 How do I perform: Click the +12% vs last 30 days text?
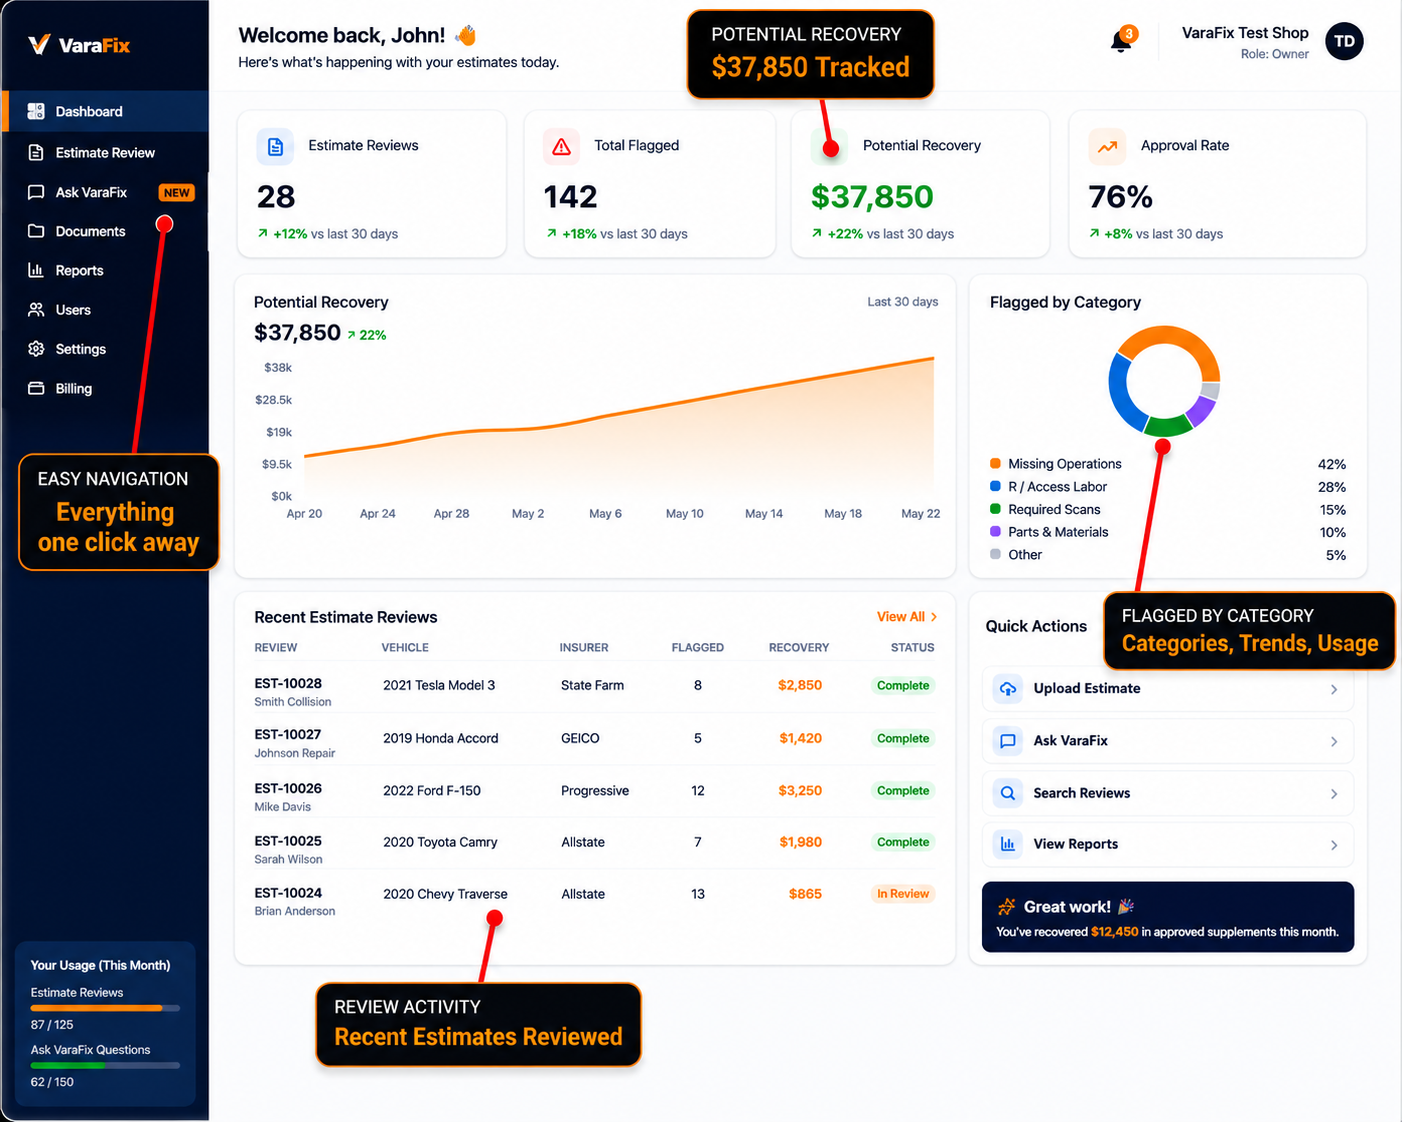pyautogui.click(x=327, y=234)
